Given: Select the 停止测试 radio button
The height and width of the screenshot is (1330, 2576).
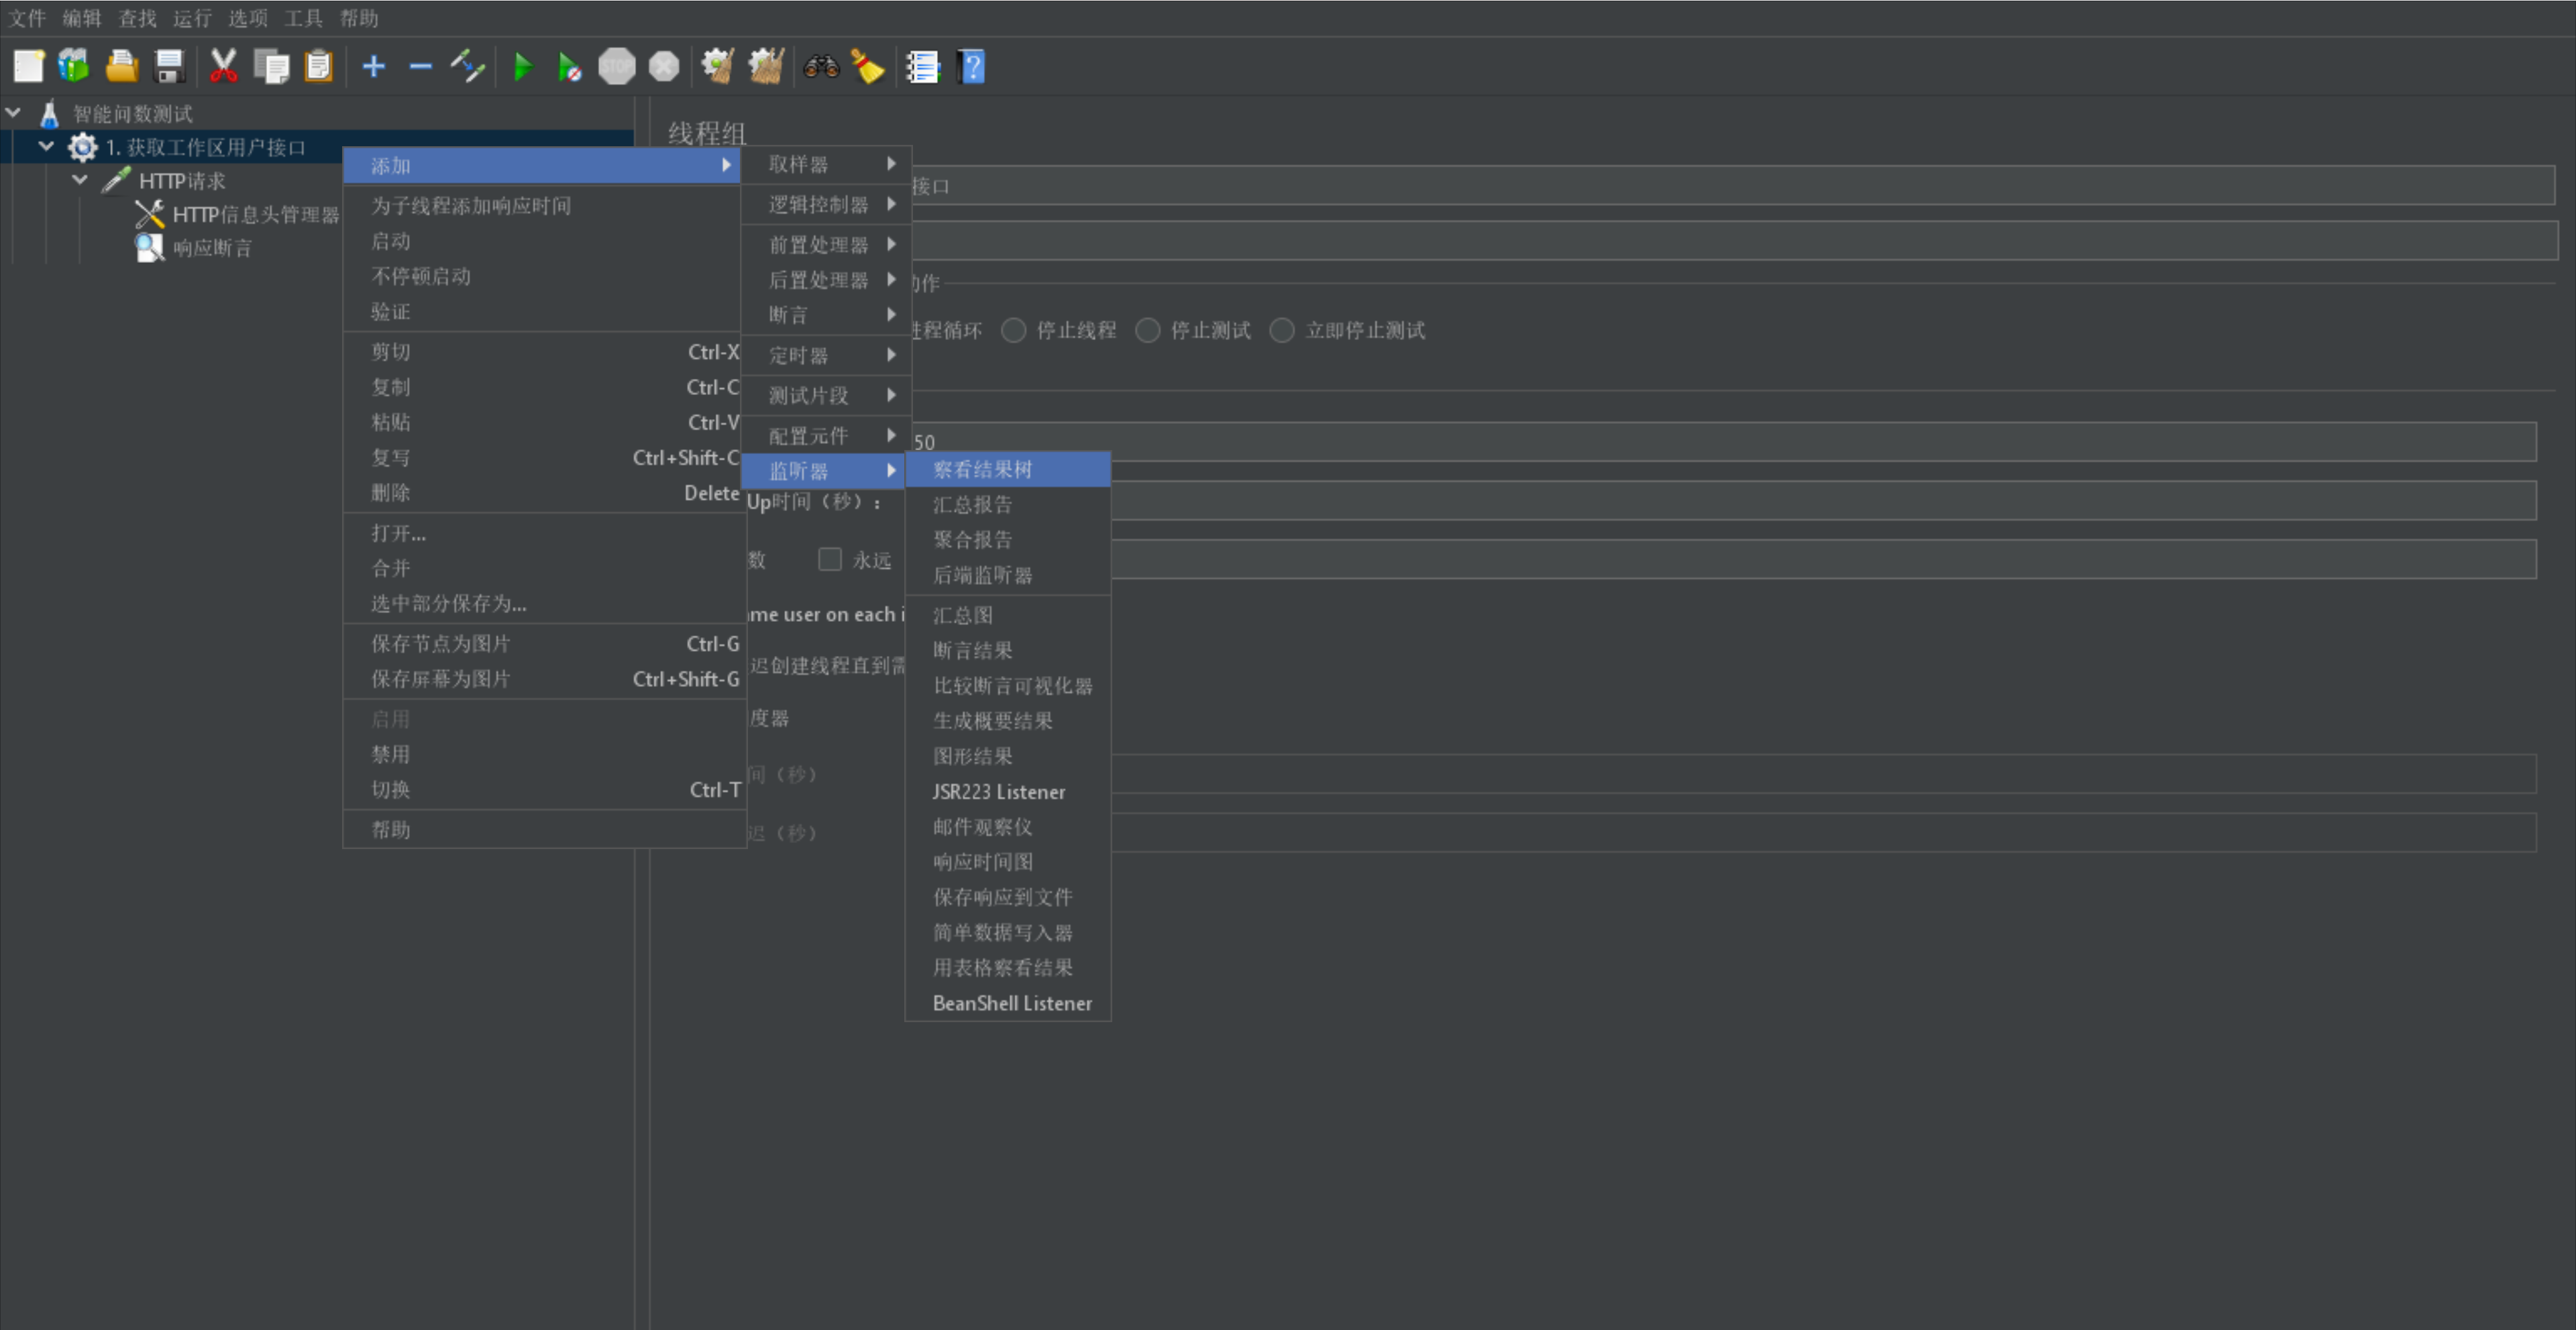Looking at the screenshot, I should click(1147, 330).
